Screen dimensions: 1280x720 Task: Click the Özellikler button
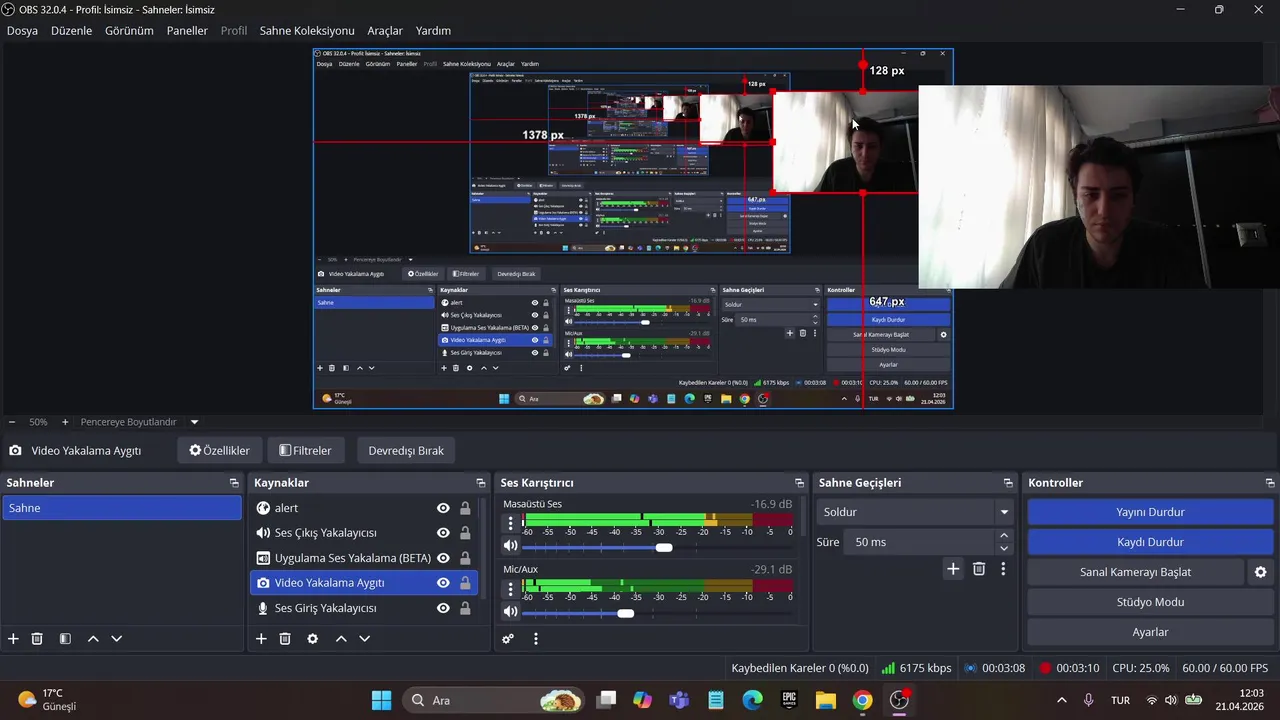tap(220, 450)
